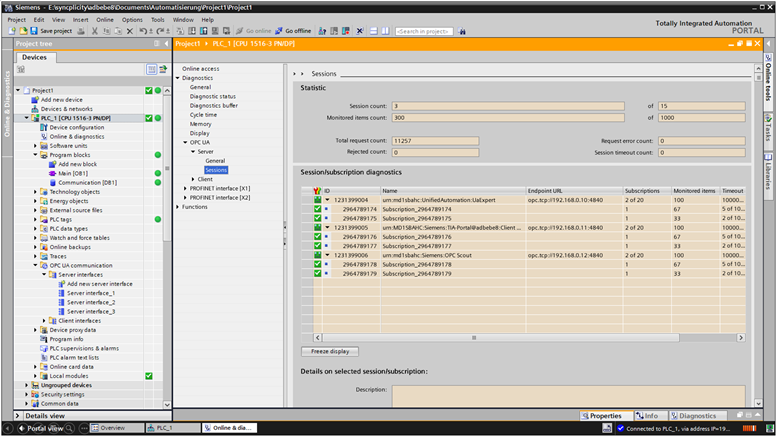Open Watch and force tables
Screen dimensions: 776x436
(79, 238)
